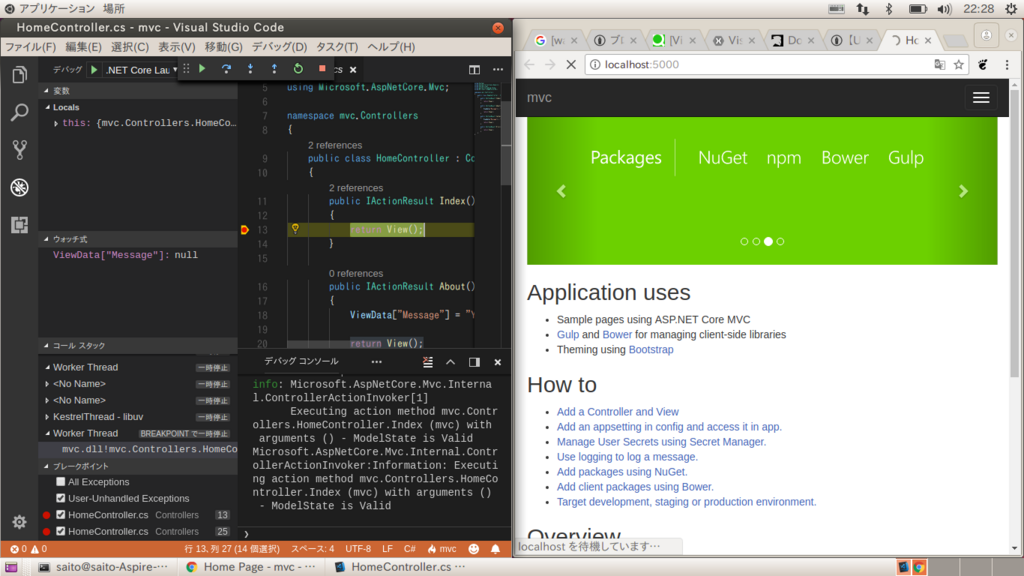Expand first <No Name> thread
The height and width of the screenshot is (576, 1024).
pos(48,384)
